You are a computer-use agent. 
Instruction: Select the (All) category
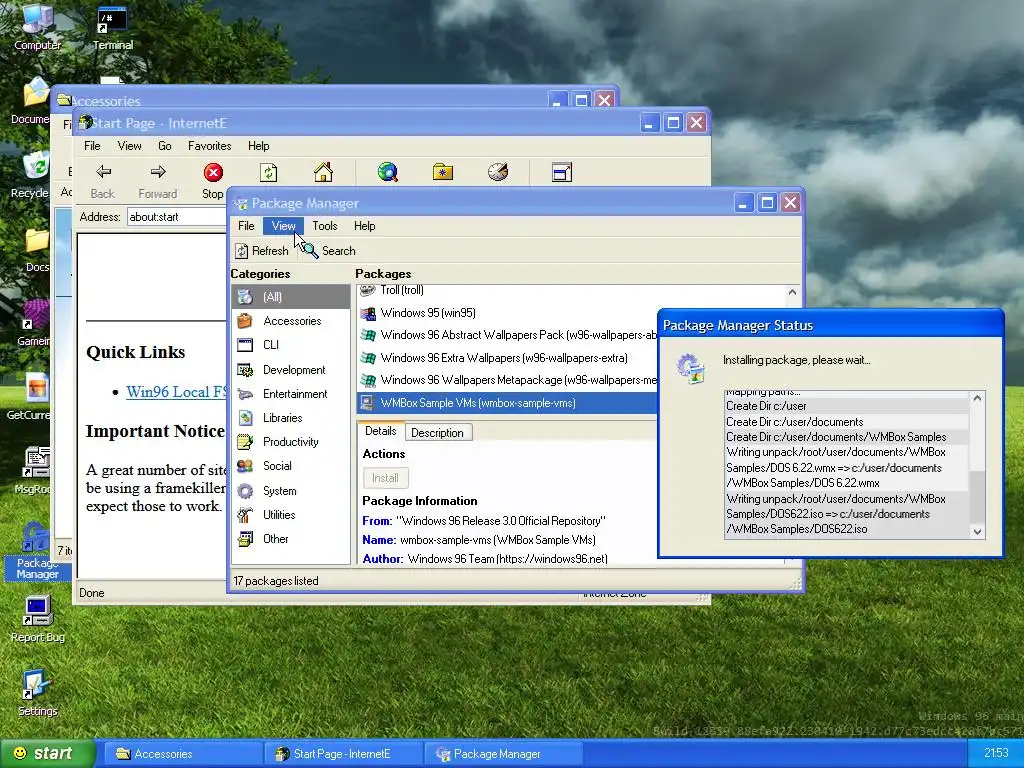point(291,296)
